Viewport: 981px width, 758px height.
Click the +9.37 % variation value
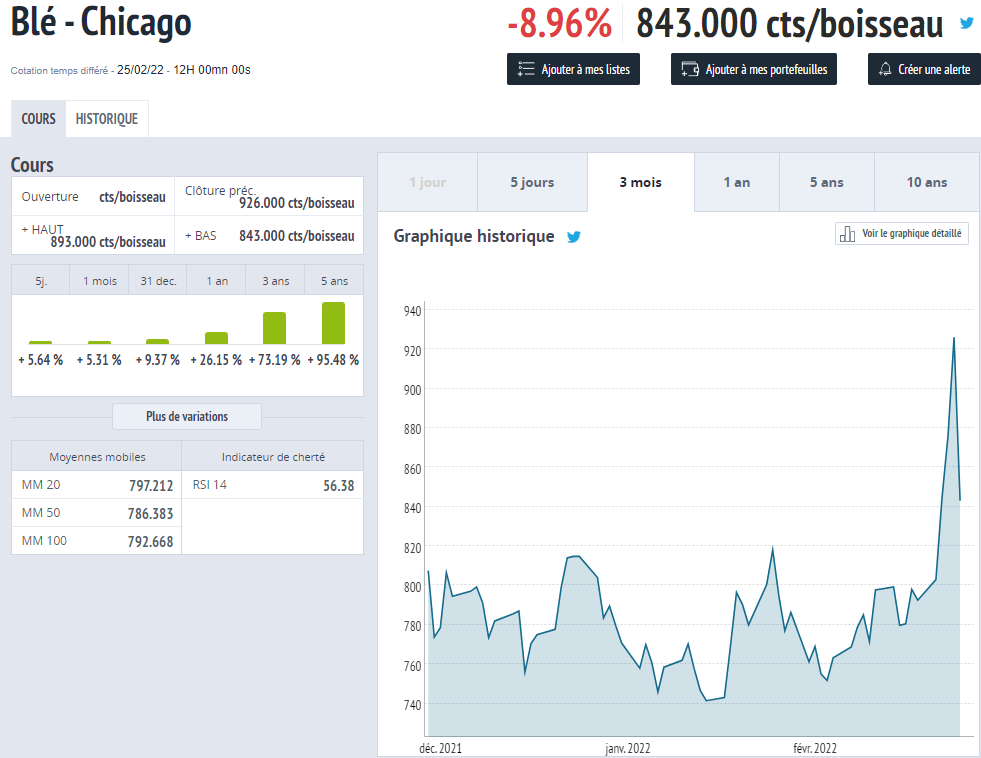point(158,360)
